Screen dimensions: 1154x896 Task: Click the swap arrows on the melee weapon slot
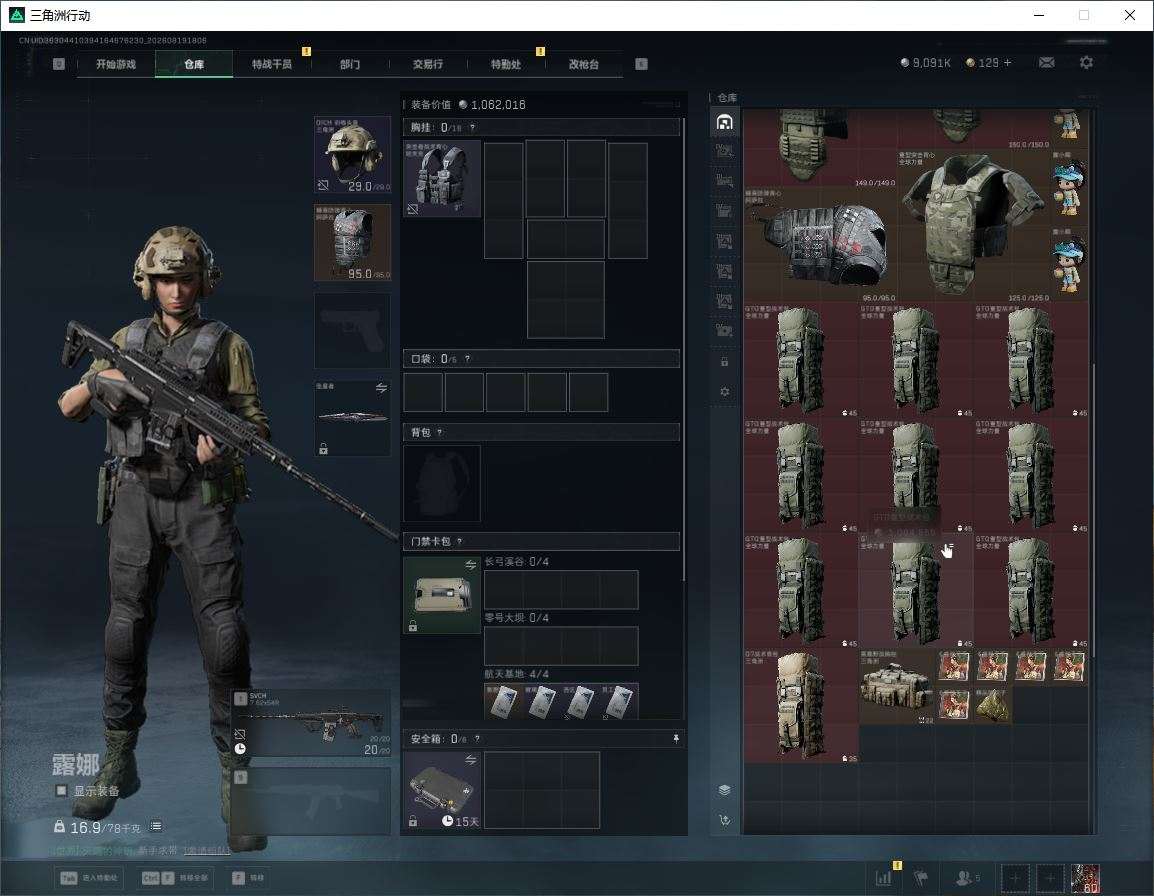[381, 388]
